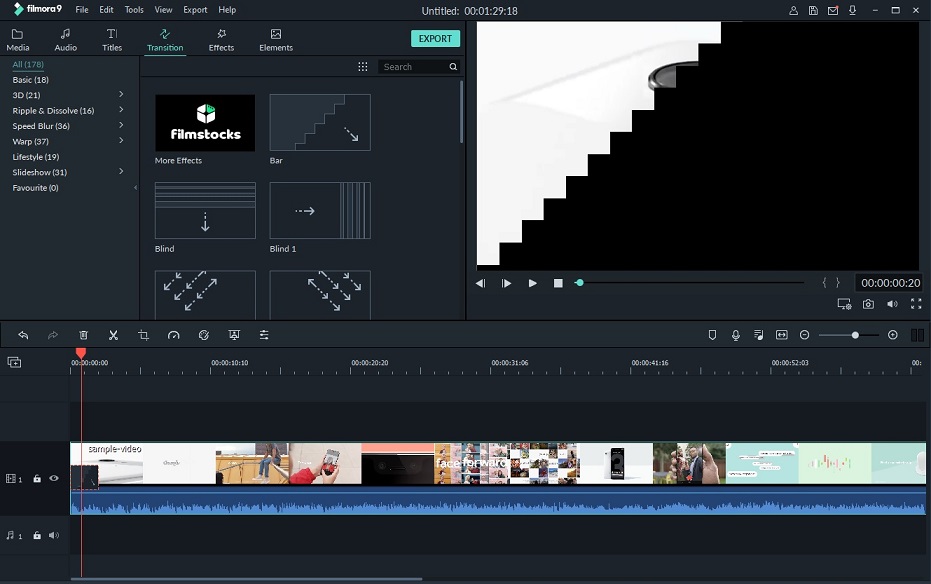Screen dimensions: 931x584
Task: Click the transitions panel scrollbar
Action: pos(461,113)
